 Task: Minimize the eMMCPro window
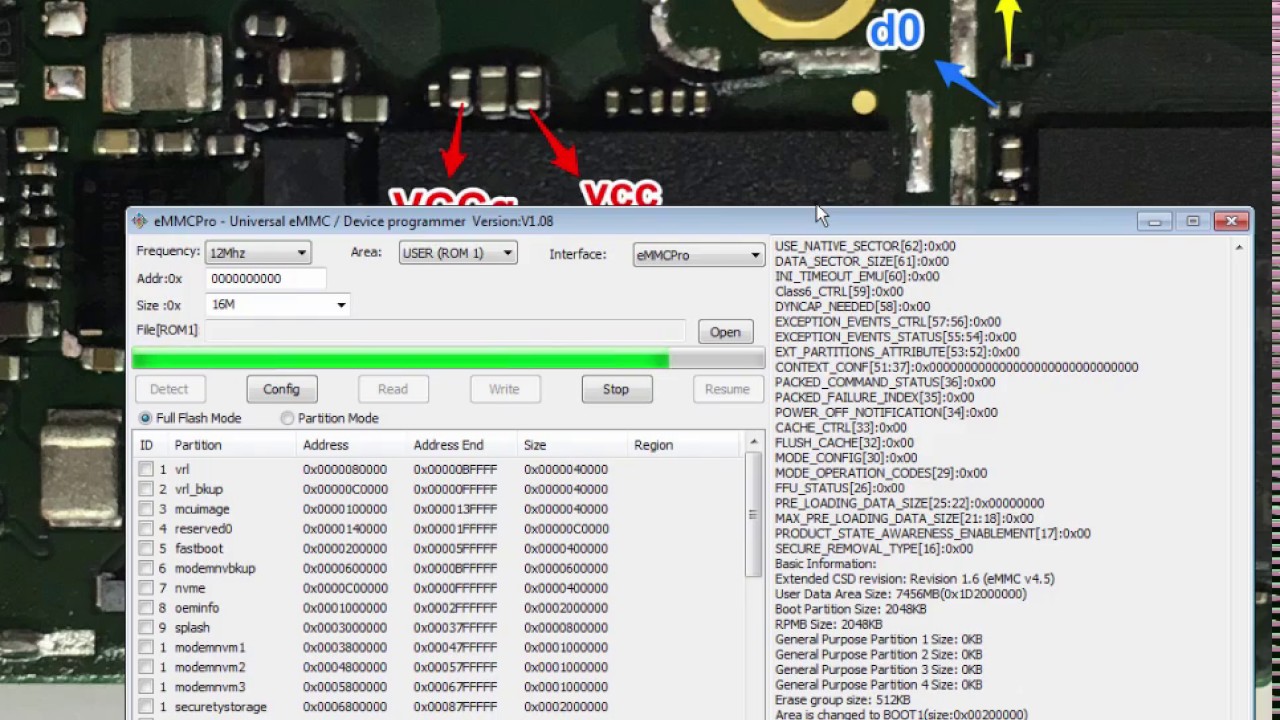pyautogui.click(x=1154, y=221)
